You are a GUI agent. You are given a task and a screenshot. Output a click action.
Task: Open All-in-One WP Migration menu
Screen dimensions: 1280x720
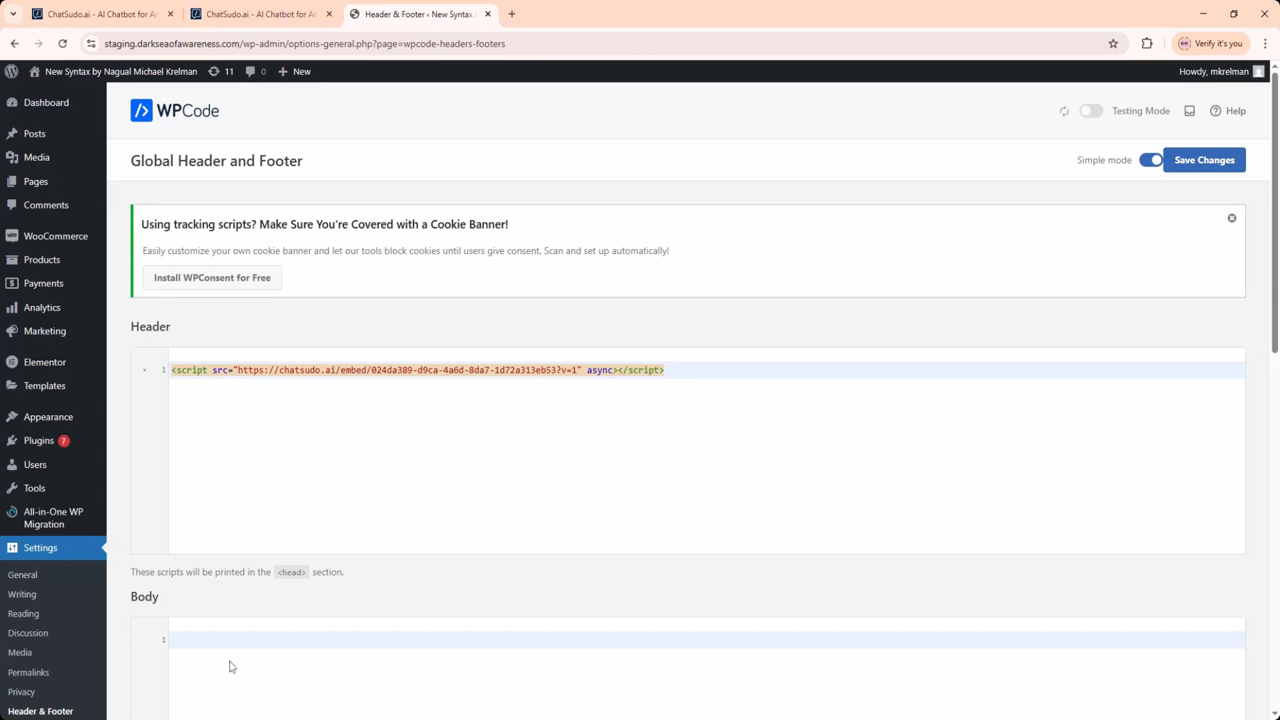53,518
